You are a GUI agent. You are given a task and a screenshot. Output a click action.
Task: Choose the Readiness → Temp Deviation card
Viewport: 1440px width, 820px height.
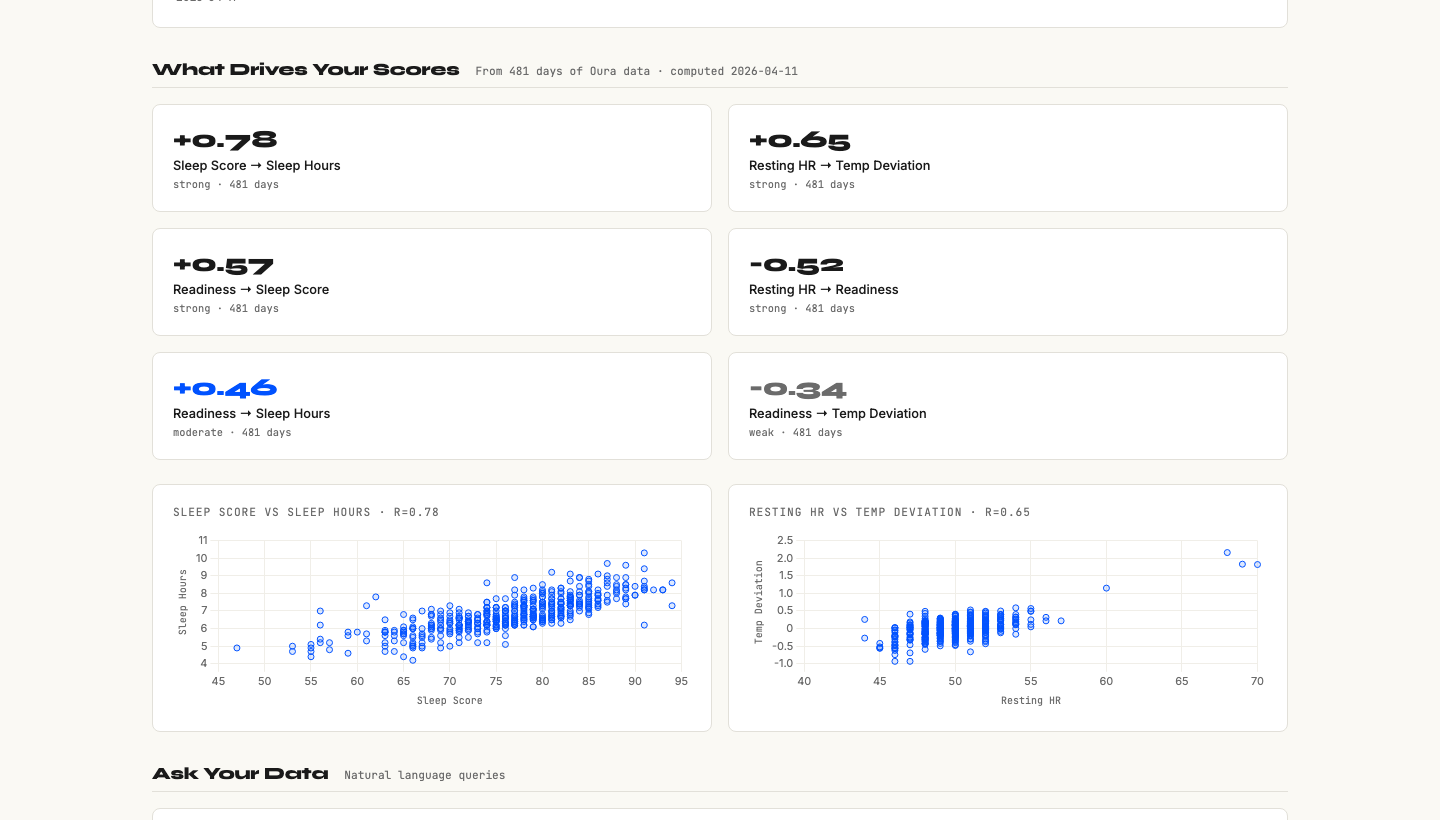click(1008, 406)
